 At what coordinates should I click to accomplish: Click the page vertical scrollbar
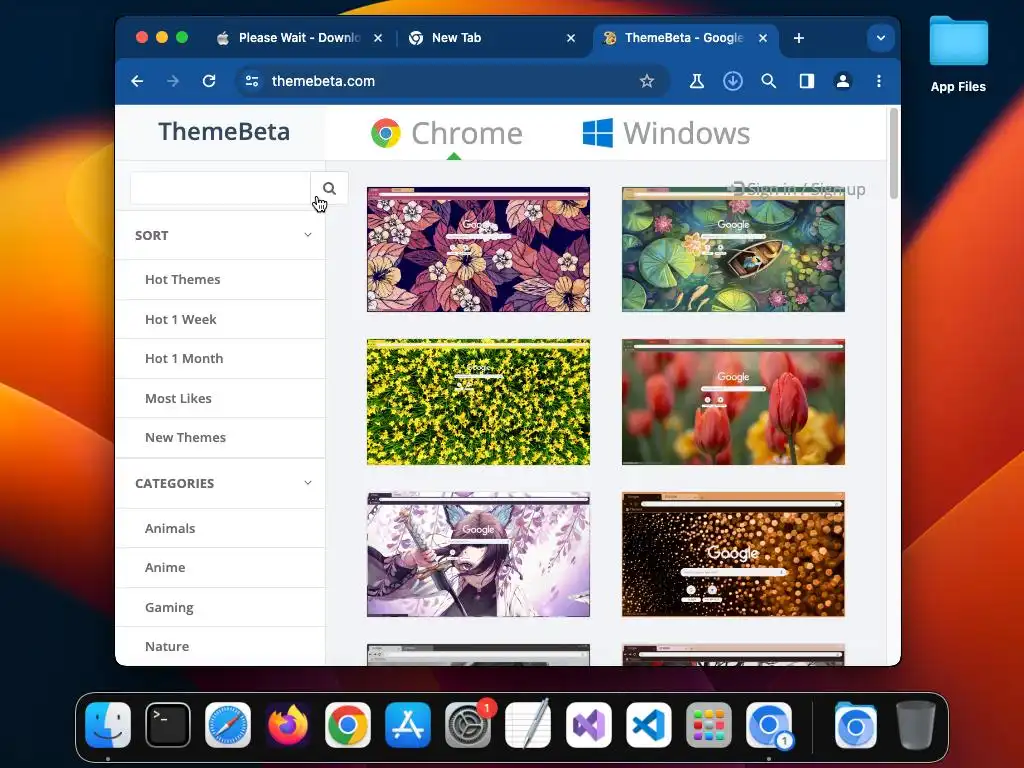pos(893,153)
